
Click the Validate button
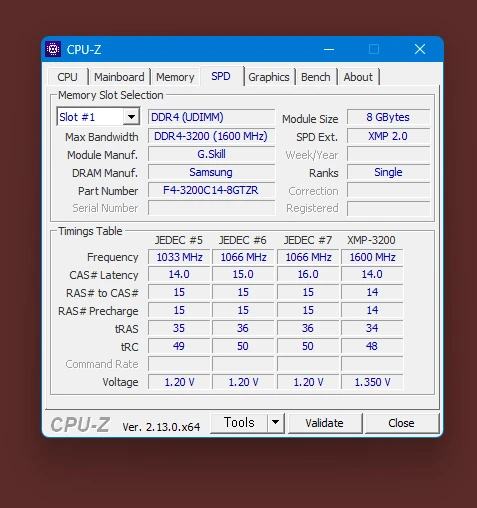tap(324, 423)
